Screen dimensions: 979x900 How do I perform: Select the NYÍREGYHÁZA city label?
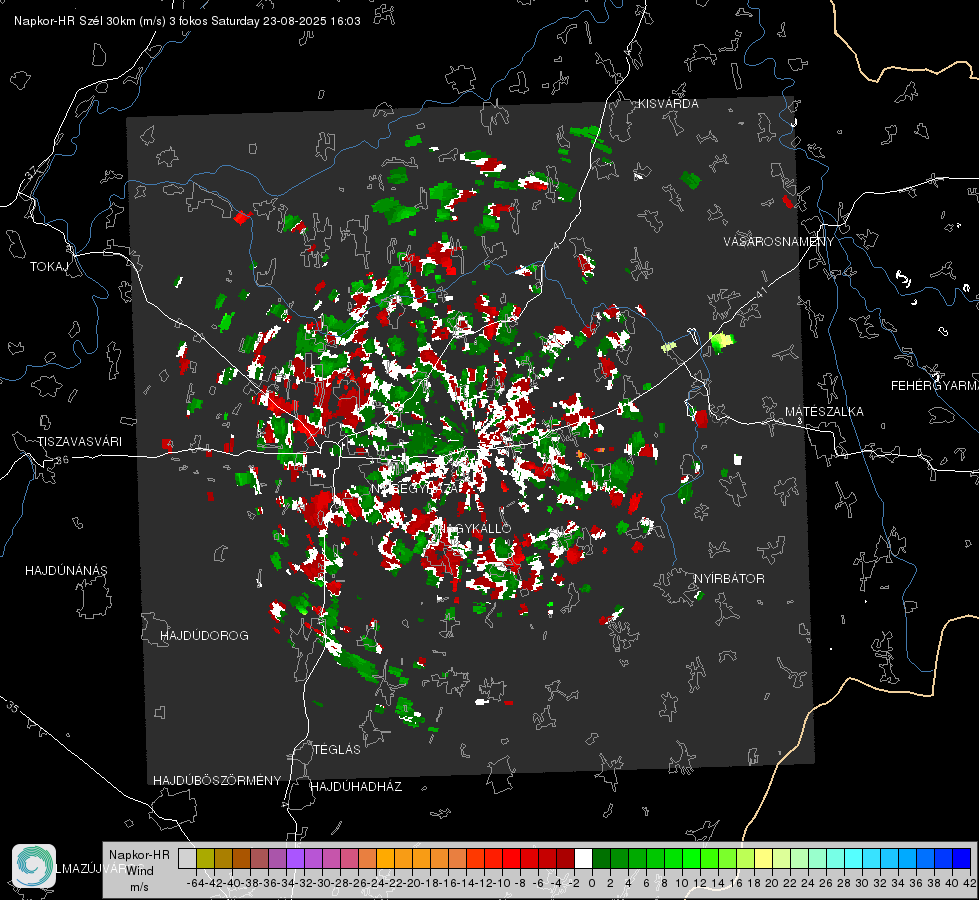click(x=416, y=488)
